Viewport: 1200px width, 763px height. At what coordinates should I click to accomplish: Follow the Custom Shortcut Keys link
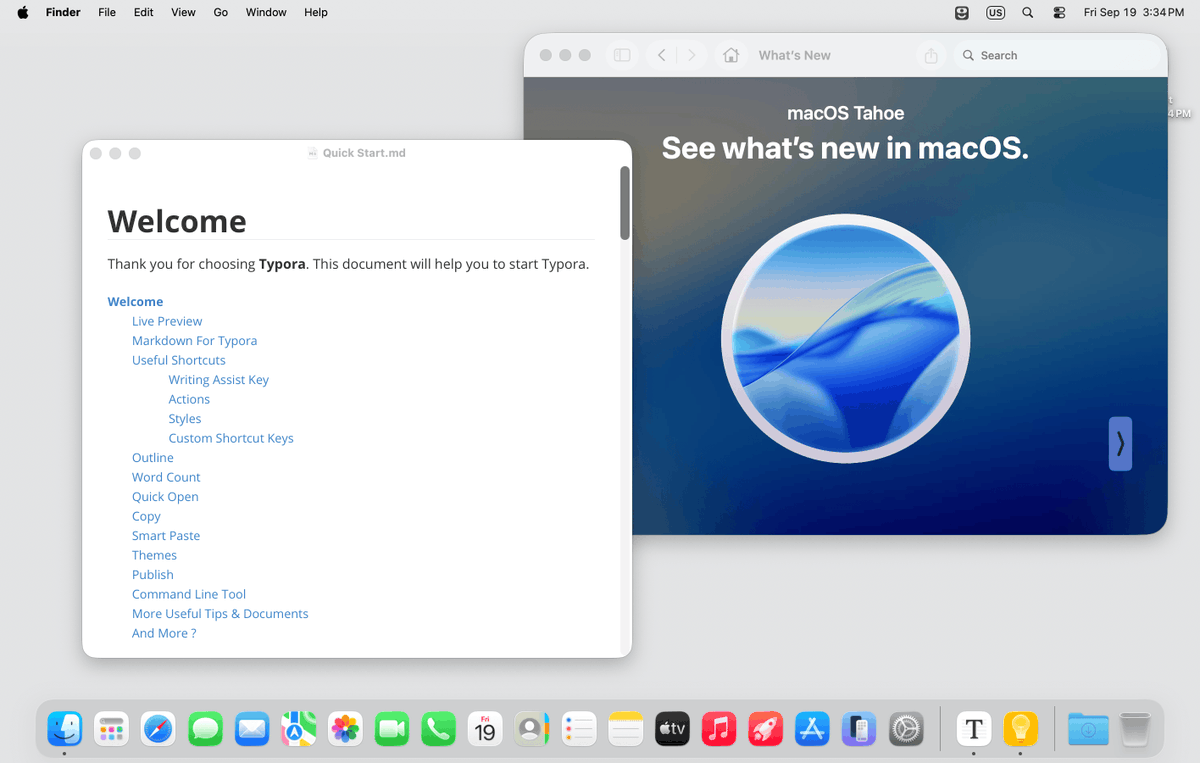(x=231, y=438)
